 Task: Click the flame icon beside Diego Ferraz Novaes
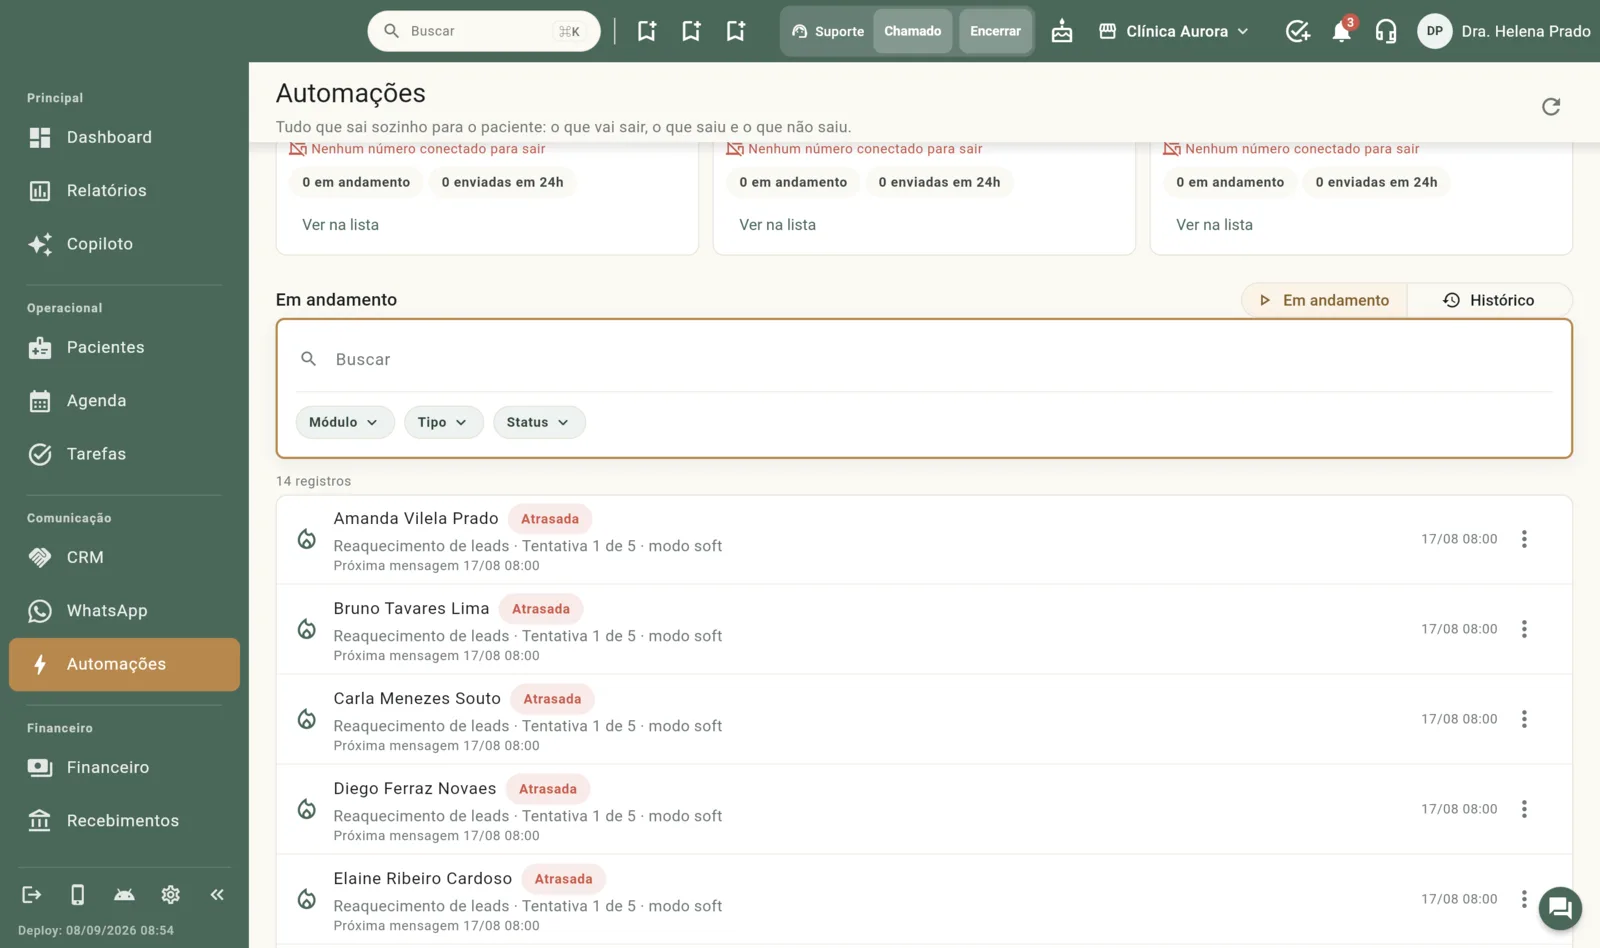(x=307, y=809)
